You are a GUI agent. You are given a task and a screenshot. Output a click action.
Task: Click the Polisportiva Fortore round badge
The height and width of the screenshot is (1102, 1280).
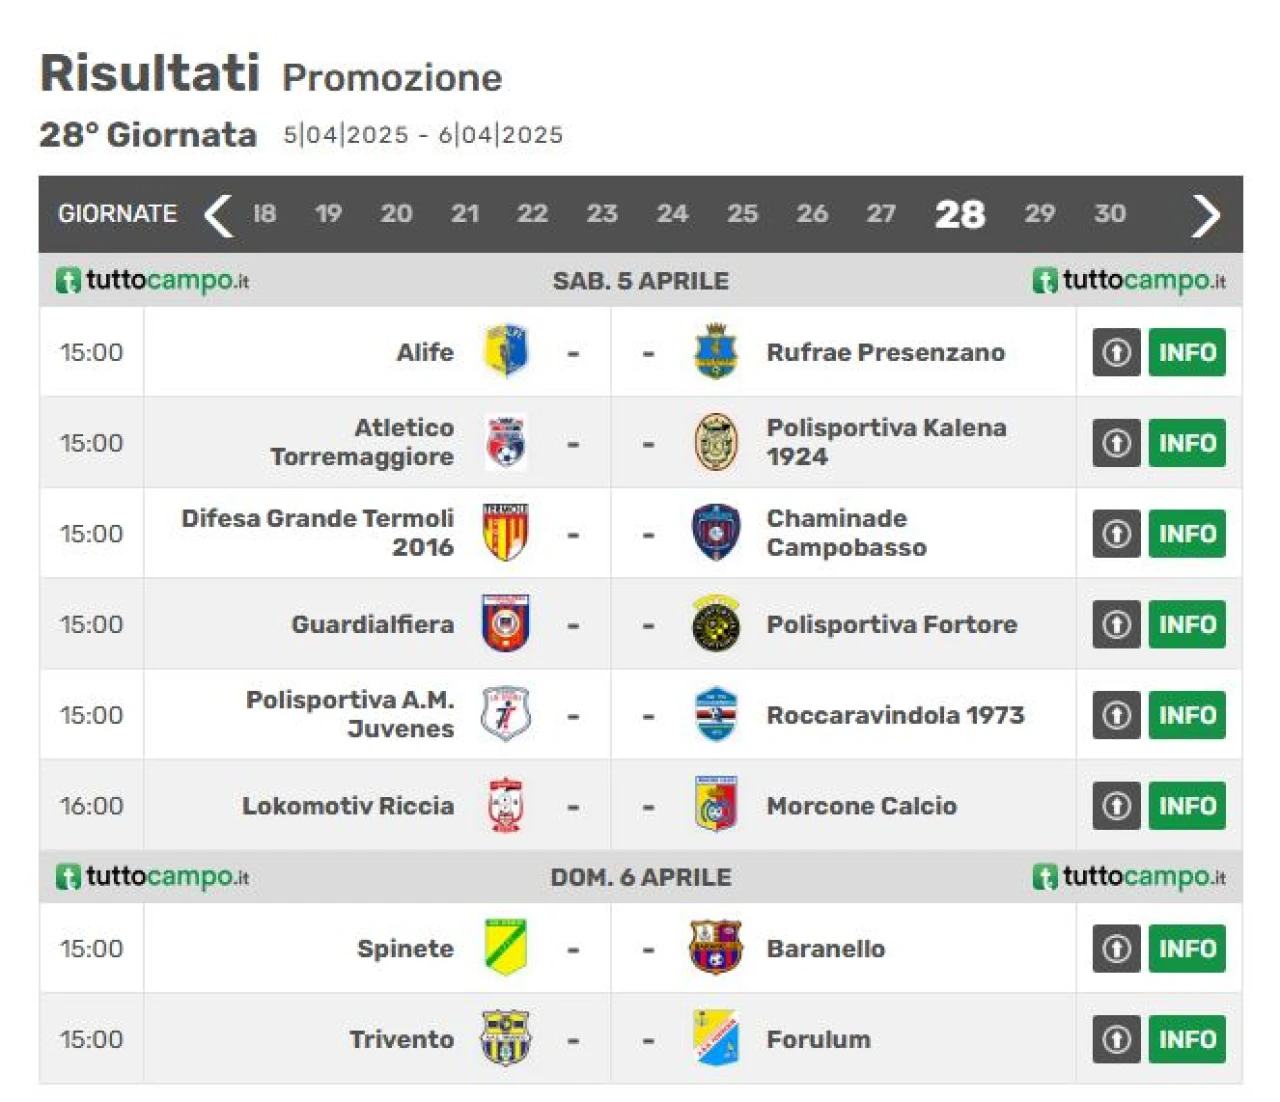[716, 623]
